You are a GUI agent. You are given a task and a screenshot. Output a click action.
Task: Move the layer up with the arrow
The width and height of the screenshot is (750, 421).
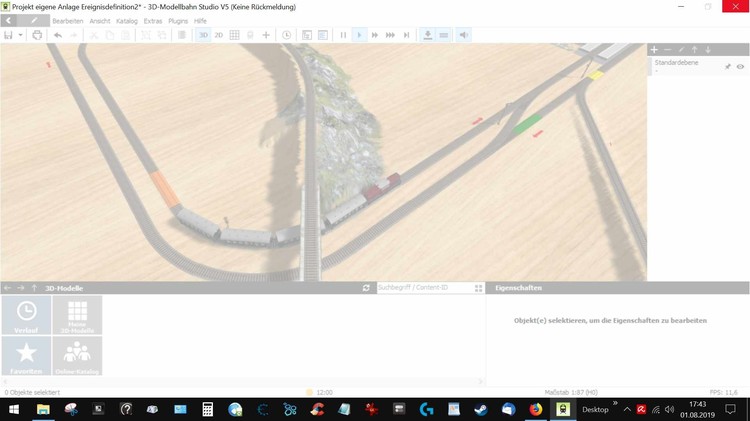(694, 49)
